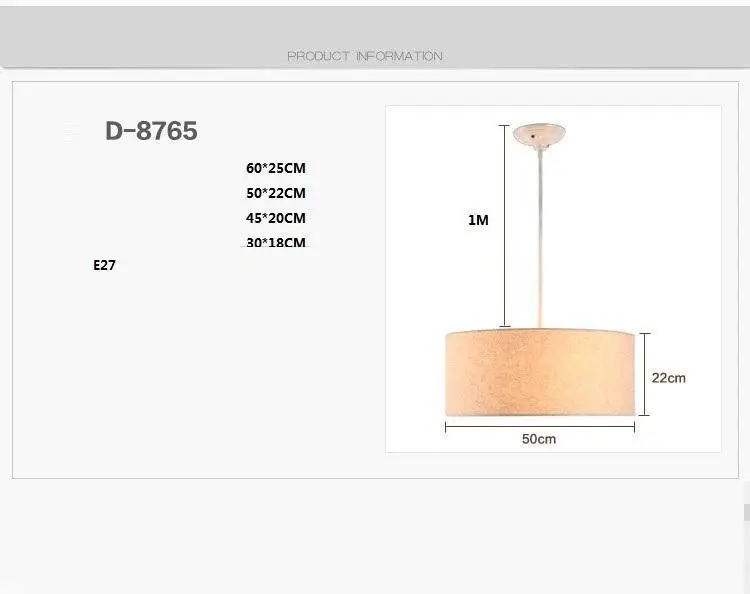
Task: Click the 60*25CM size option
Action: [276, 168]
